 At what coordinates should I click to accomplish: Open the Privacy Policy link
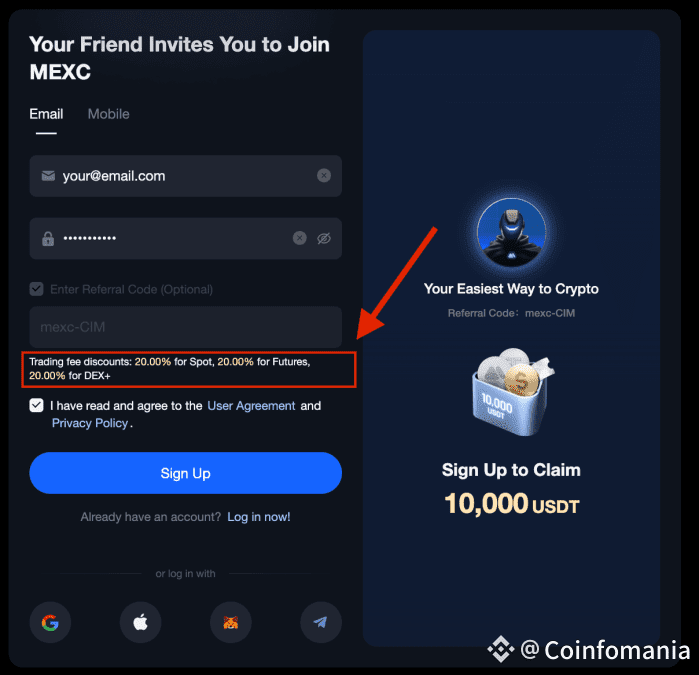click(90, 423)
